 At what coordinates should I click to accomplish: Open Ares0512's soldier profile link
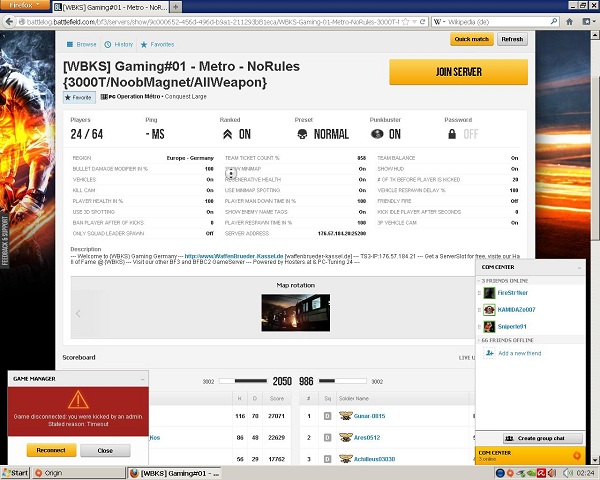[367, 438]
